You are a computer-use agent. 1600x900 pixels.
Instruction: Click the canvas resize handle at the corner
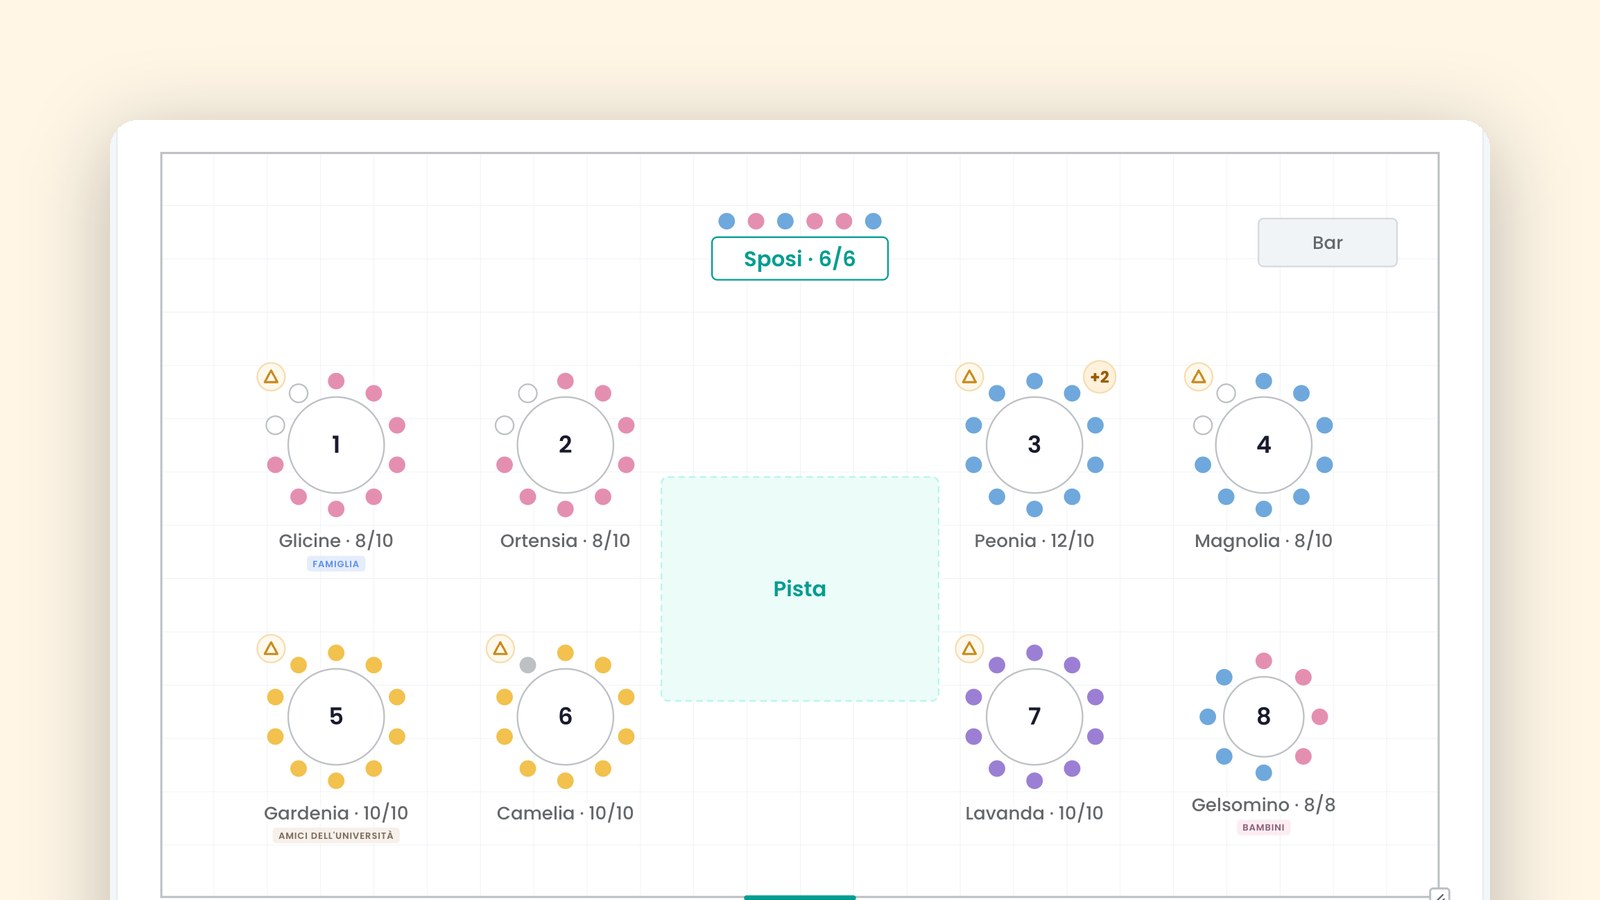pos(1440,895)
